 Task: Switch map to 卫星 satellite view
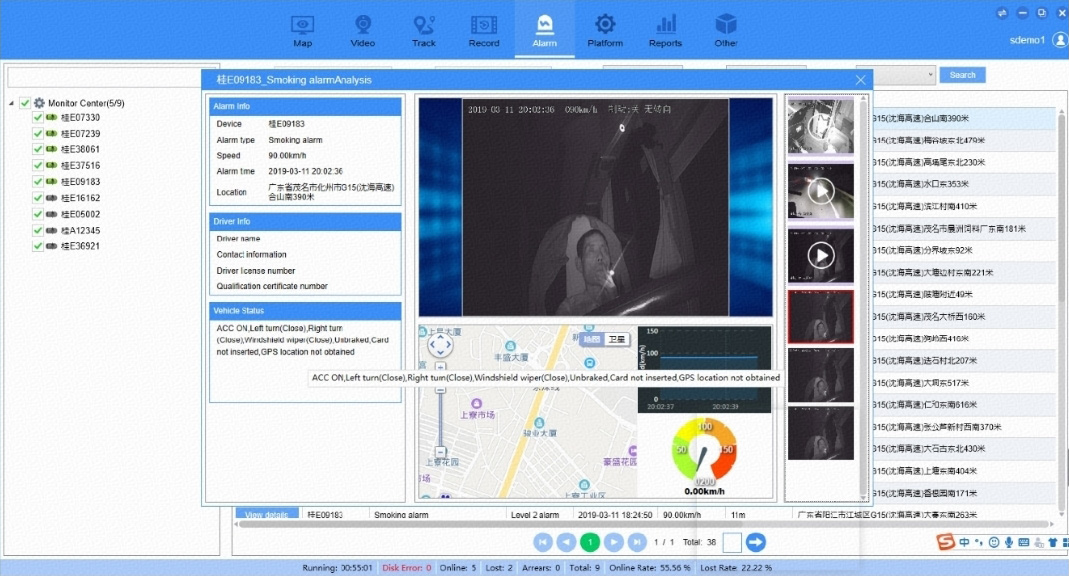(617, 339)
